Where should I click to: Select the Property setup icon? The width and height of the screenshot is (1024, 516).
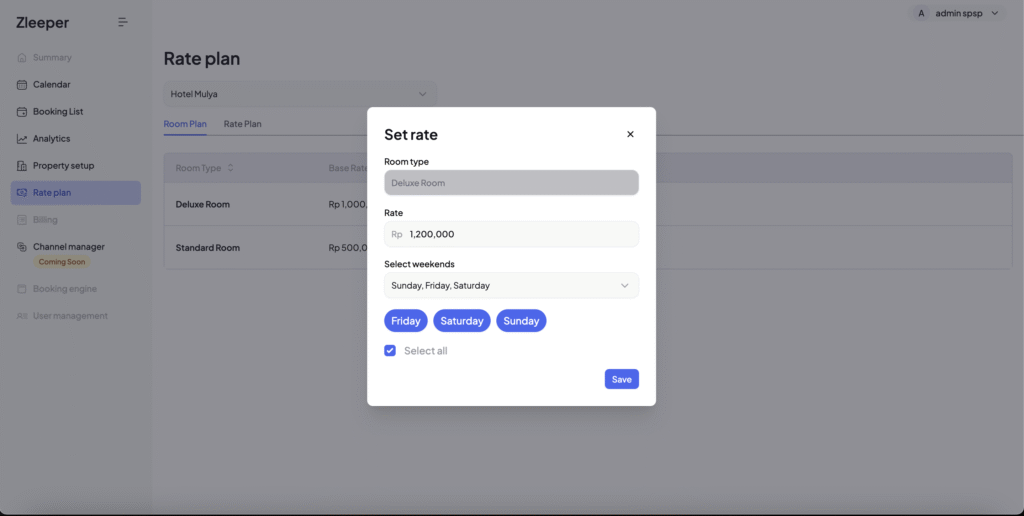(x=22, y=166)
